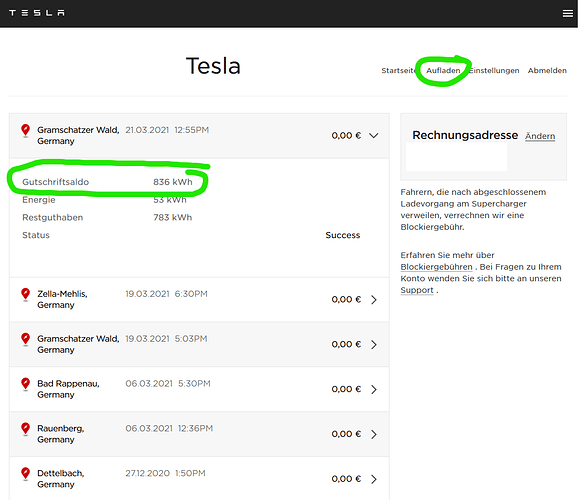The image size is (578, 500).
Task: Expand the Dettelbach charging entry chevron
Action: [374, 479]
